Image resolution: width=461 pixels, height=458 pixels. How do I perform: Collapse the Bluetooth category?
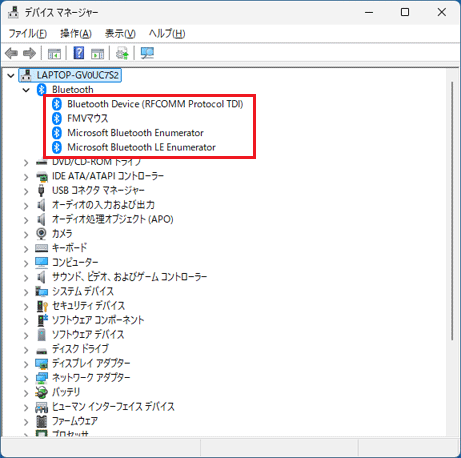[x=26, y=90]
